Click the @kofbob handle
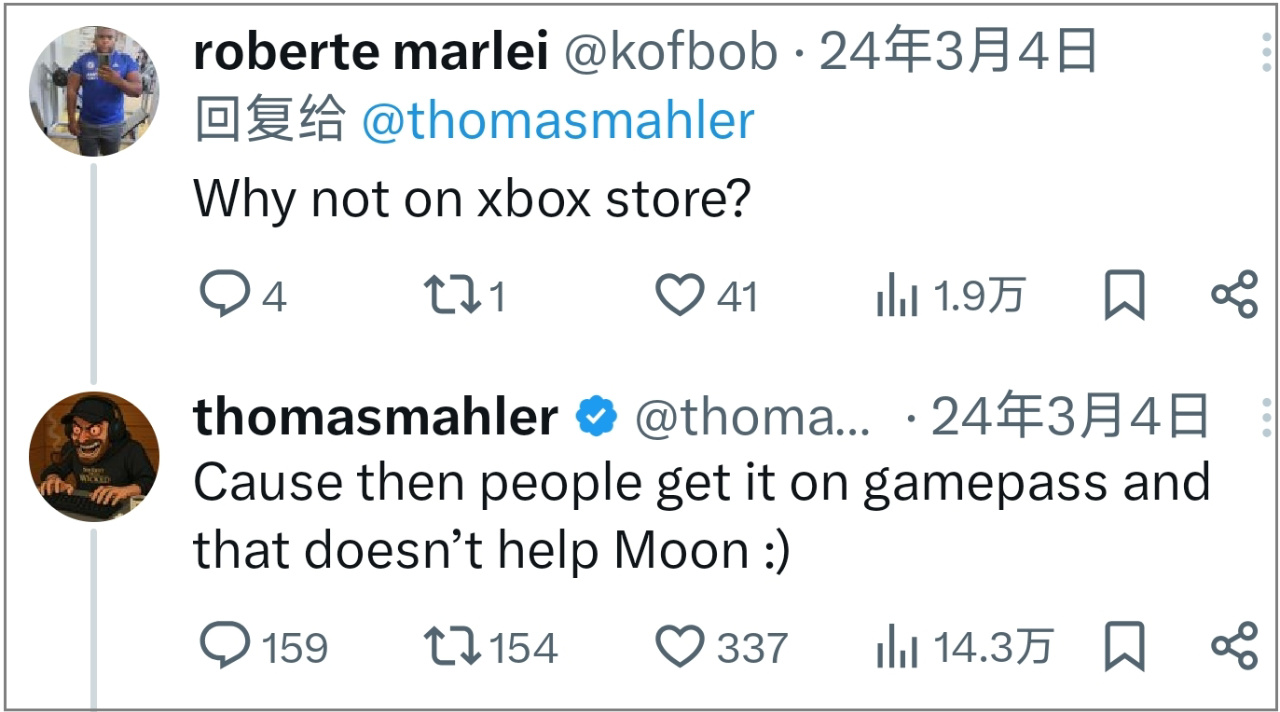This screenshot has width=1280, height=712. tap(671, 52)
